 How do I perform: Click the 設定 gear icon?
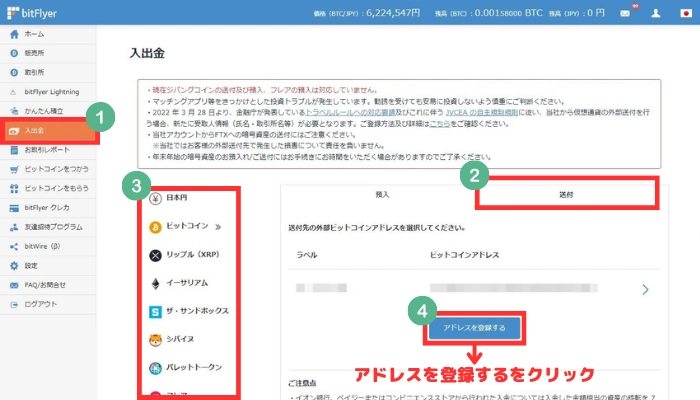(x=14, y=266)
